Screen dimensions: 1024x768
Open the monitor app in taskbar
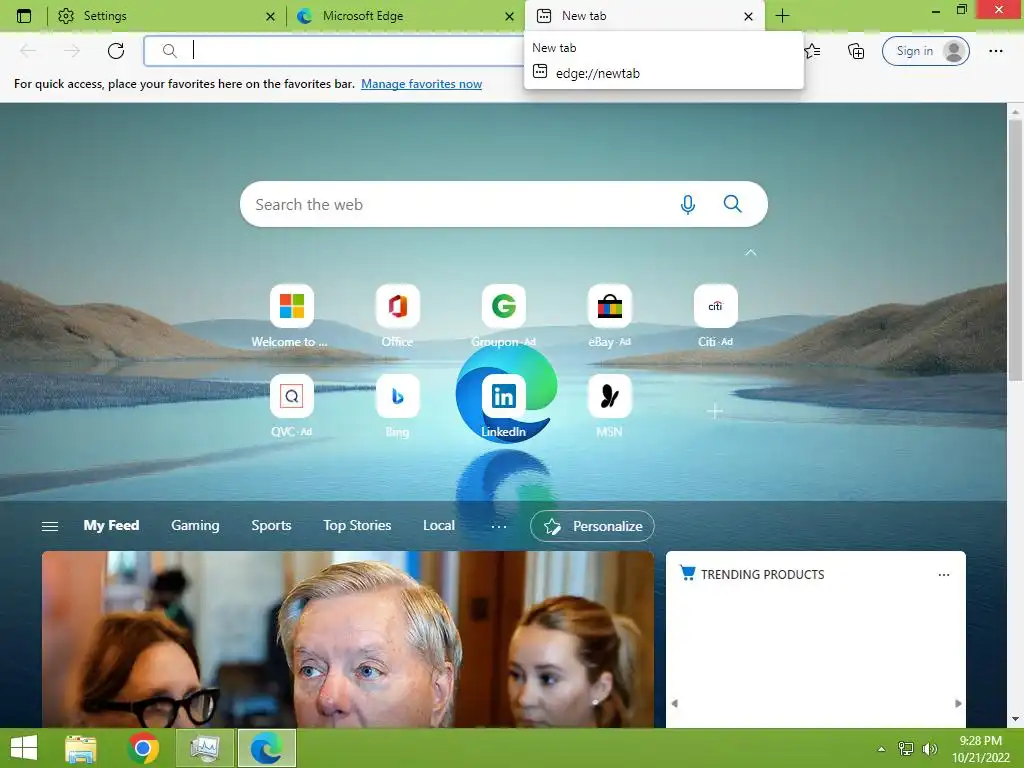click(x=205, y=748)
